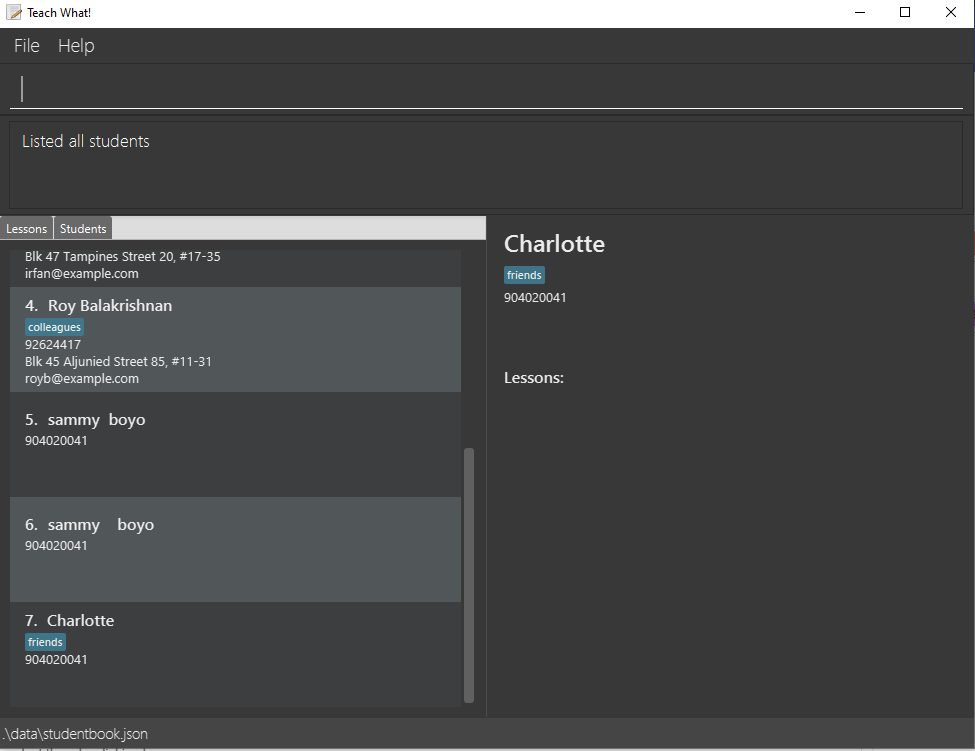Switch to the Lessons tab
The width and height of the screenshot is (975, 751).
[x=26, y=228]
